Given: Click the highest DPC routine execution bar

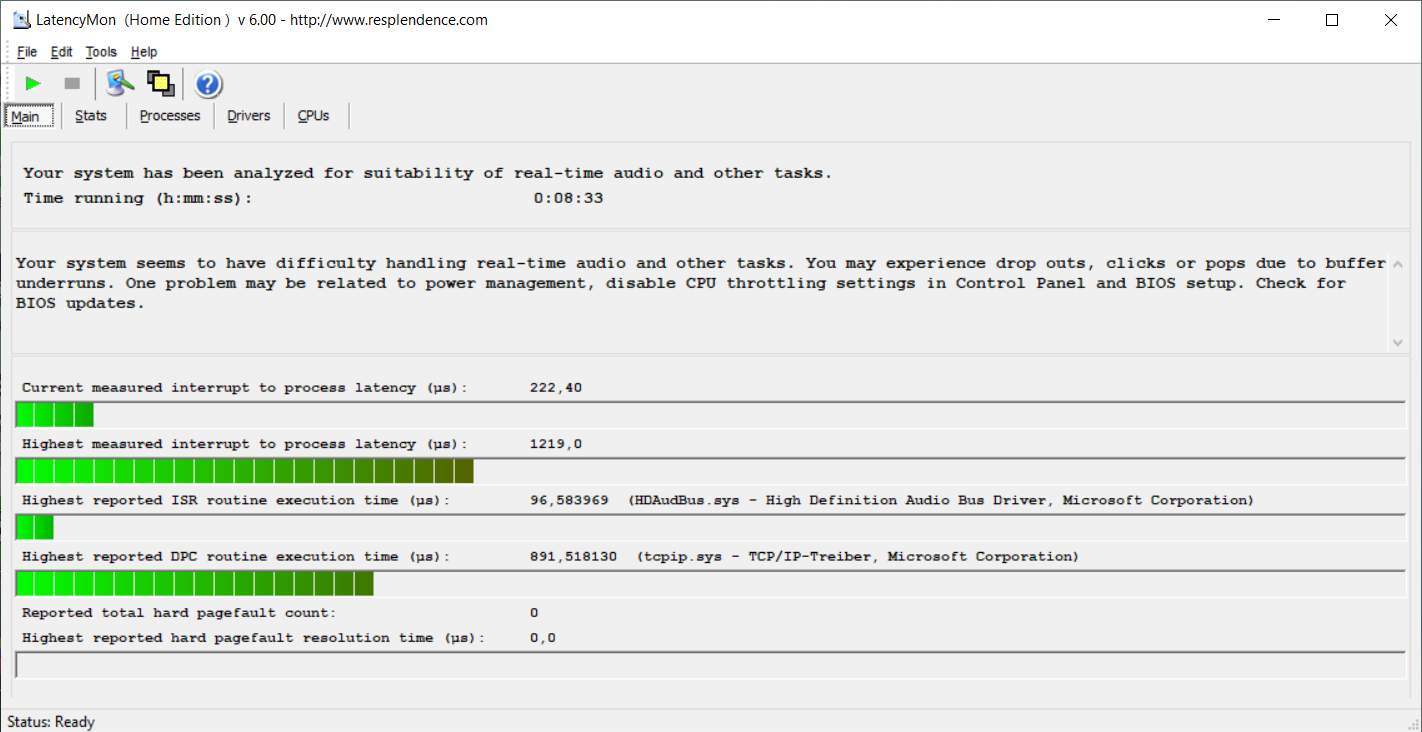Looking at the screenshot, I should click(x=711, y=583).
